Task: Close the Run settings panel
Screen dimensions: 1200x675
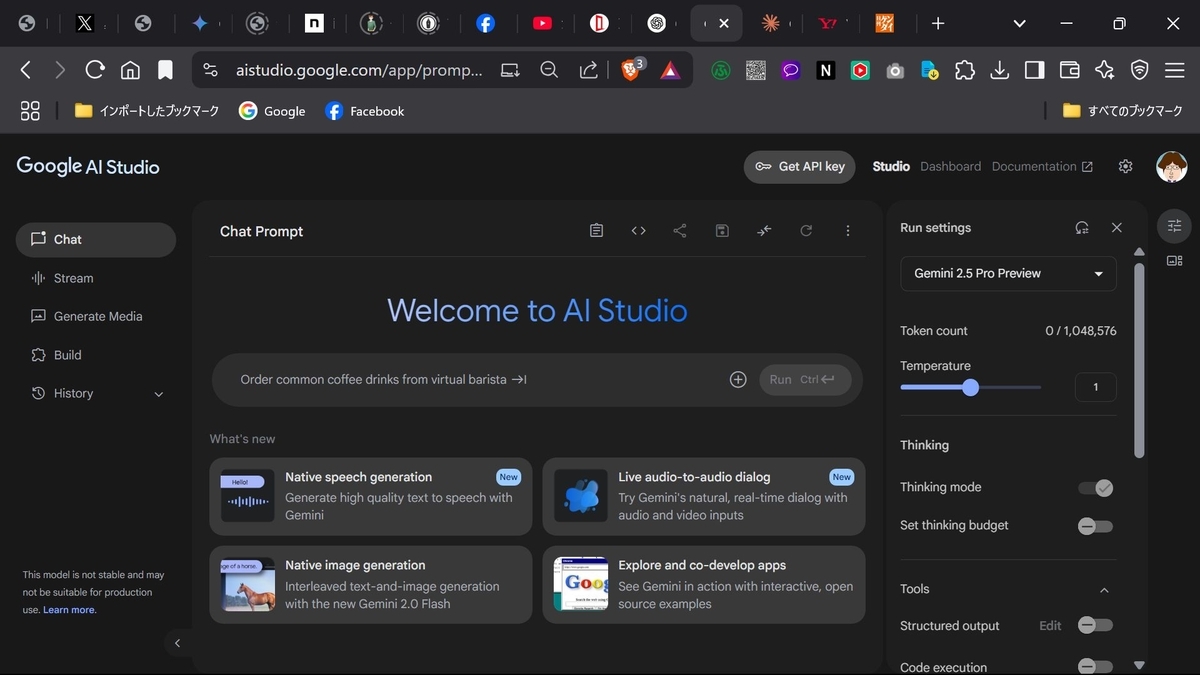Action: (1117, 228)
